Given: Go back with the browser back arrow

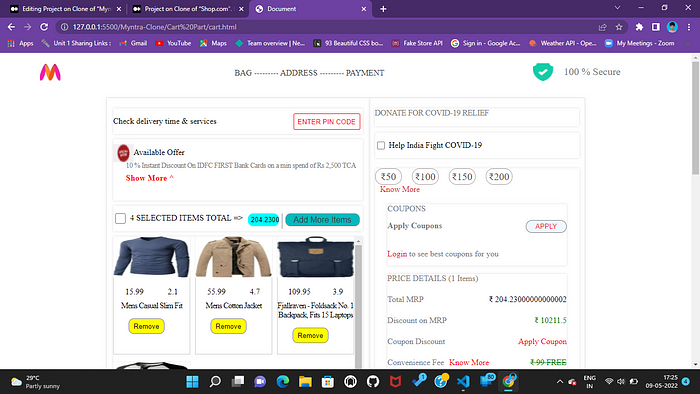Looking at the screenshot, I should click(11, 27).
